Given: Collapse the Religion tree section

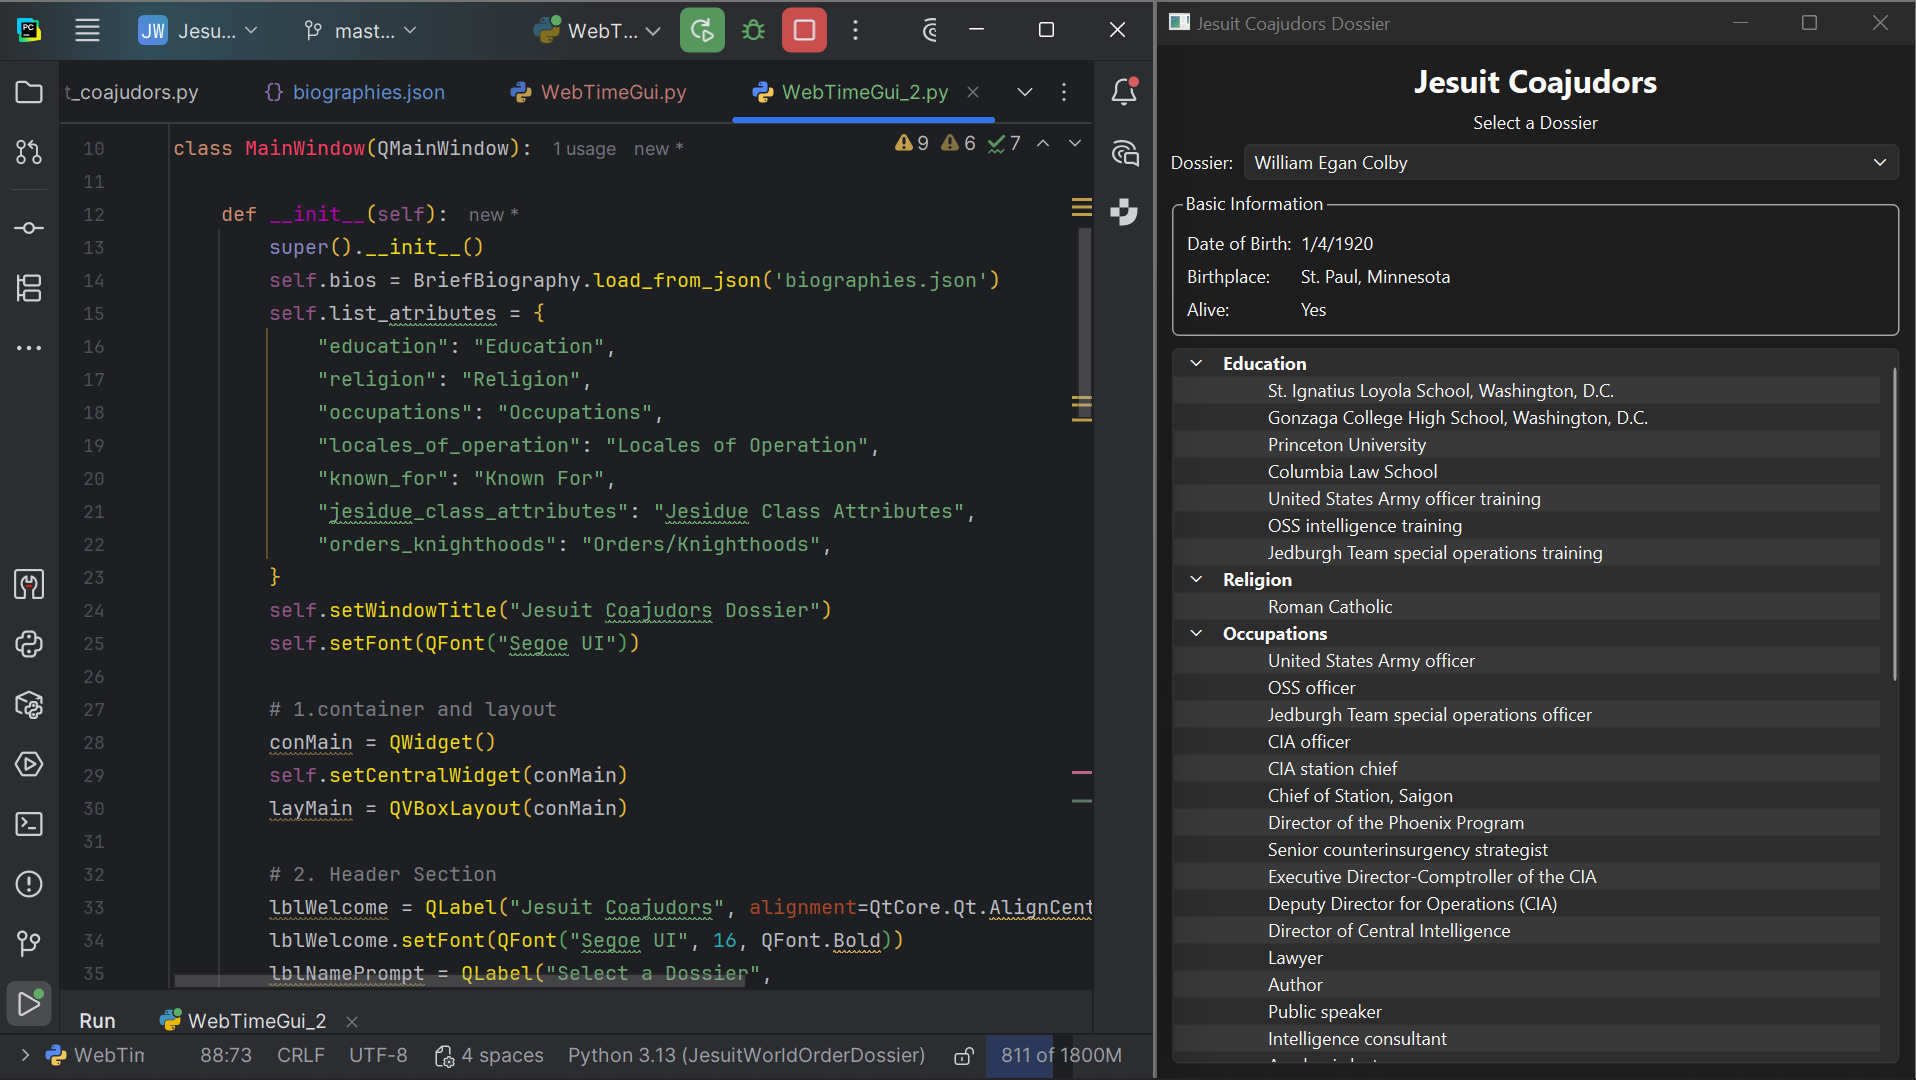Looking at the screenshot, I should point(1196,579).
